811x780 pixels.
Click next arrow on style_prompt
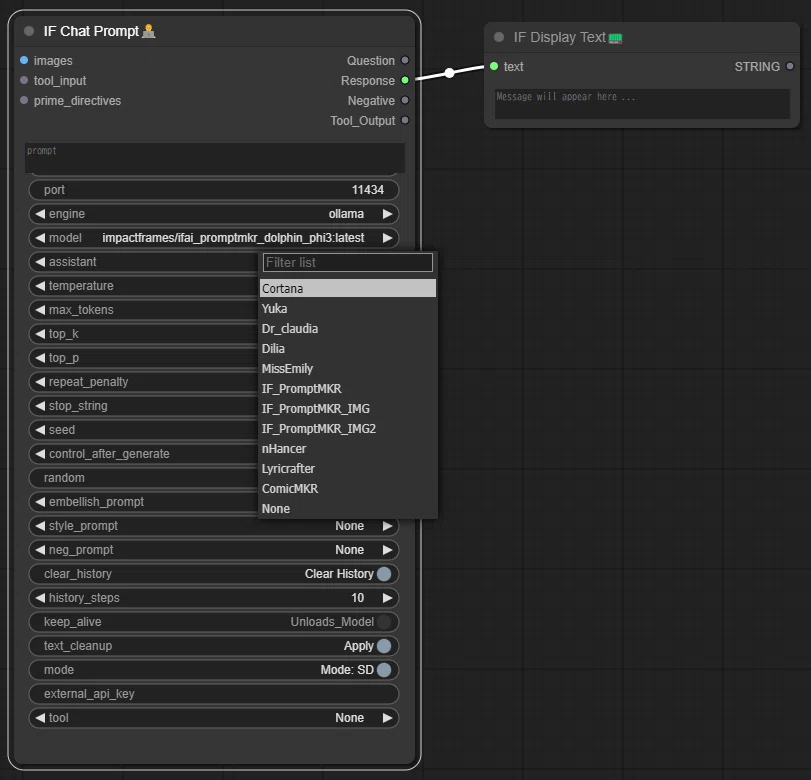(387, 526)
